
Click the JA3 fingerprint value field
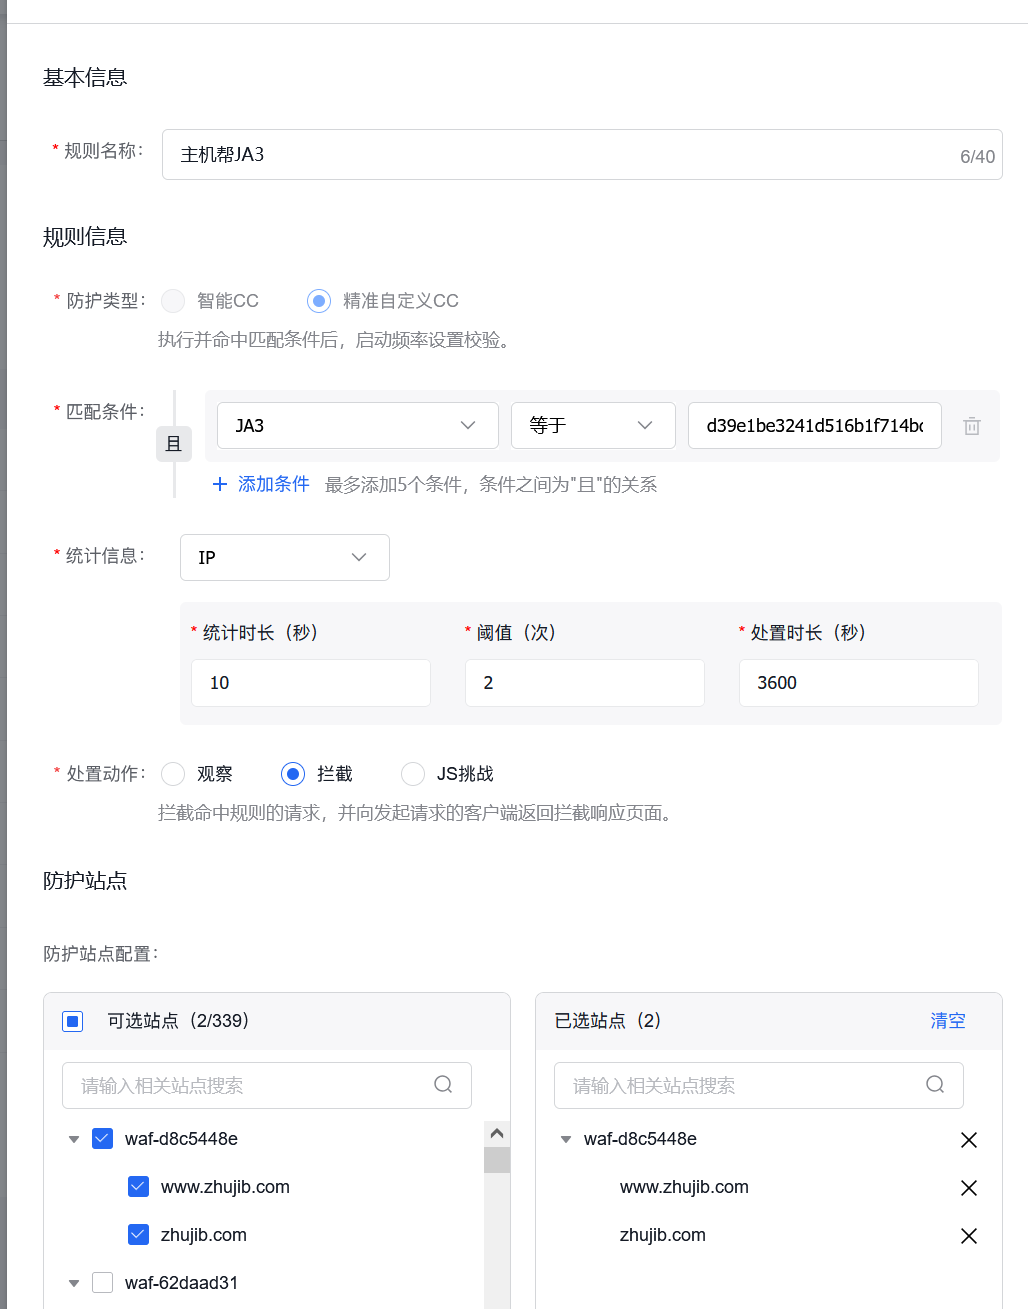pyautogui.click(x=815, y=426)
